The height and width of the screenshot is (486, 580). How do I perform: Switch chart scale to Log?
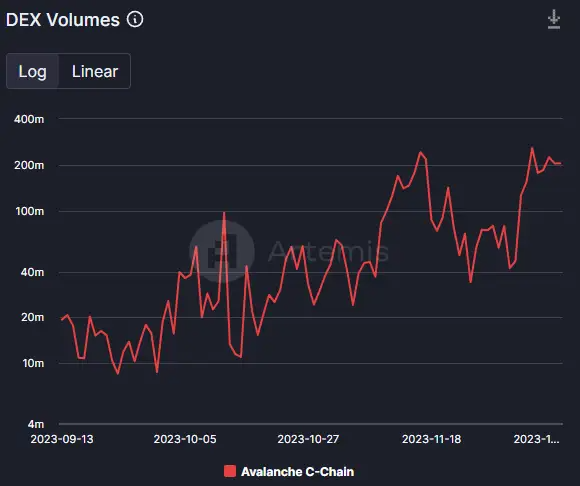coord(33,71)
